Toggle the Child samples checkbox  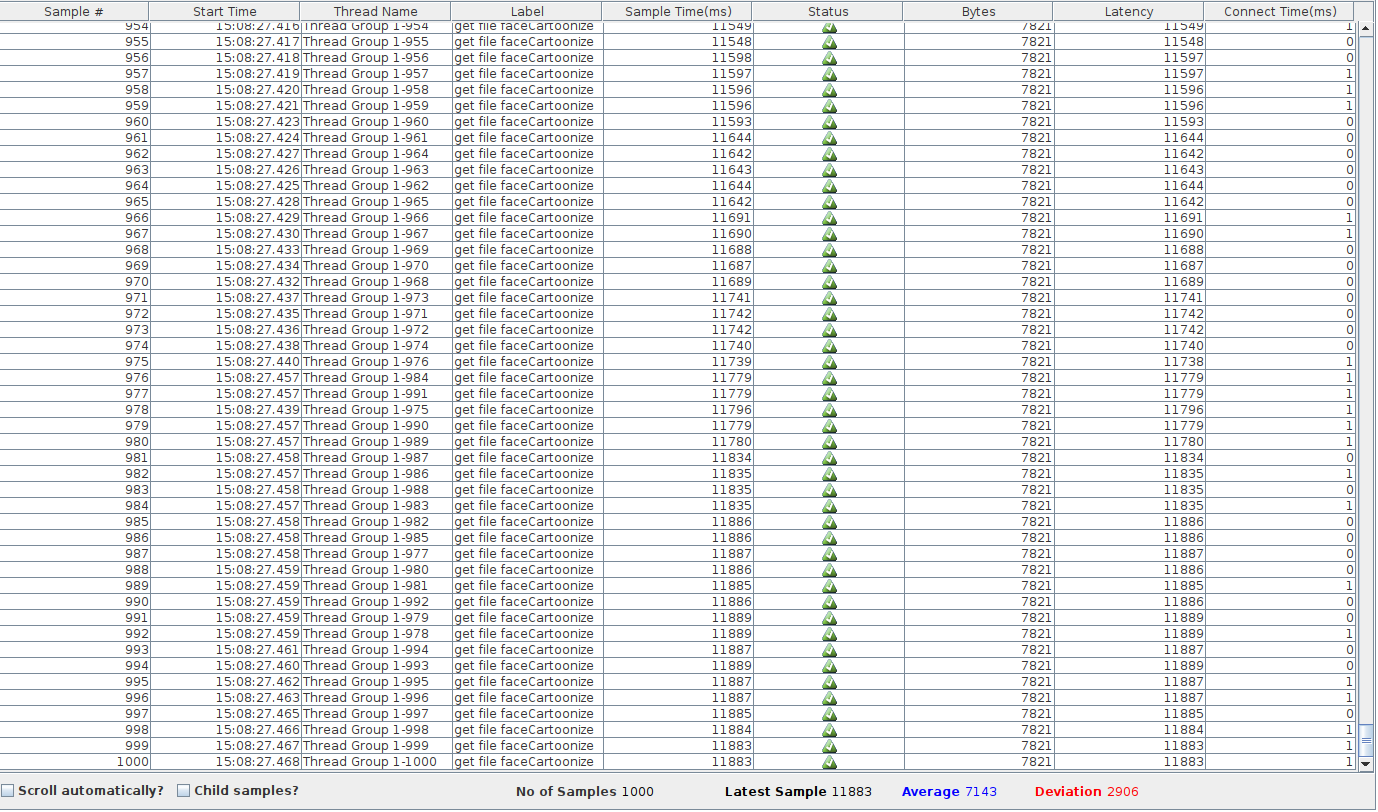[184, 791]
